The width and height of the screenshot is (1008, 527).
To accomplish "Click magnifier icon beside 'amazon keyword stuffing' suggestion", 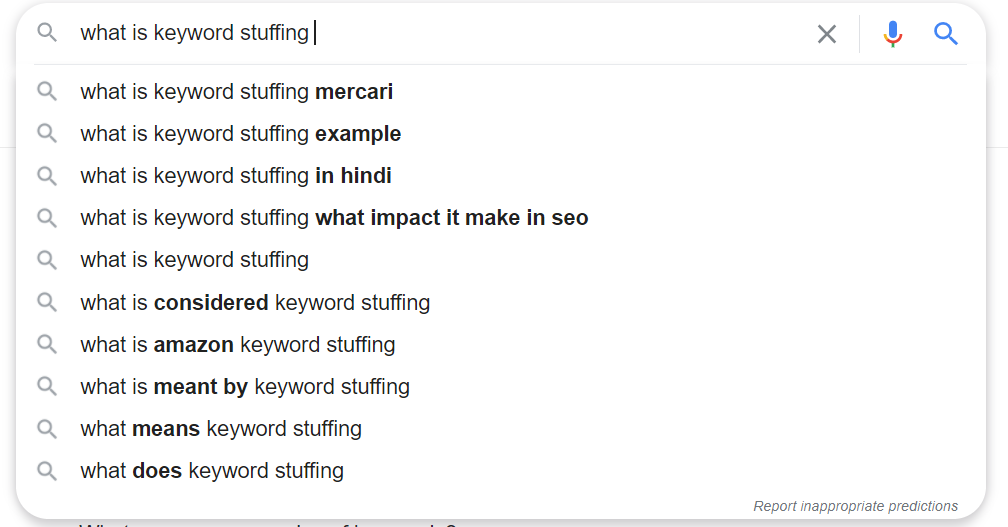I will pyautogui.click(x=47, y=344).
